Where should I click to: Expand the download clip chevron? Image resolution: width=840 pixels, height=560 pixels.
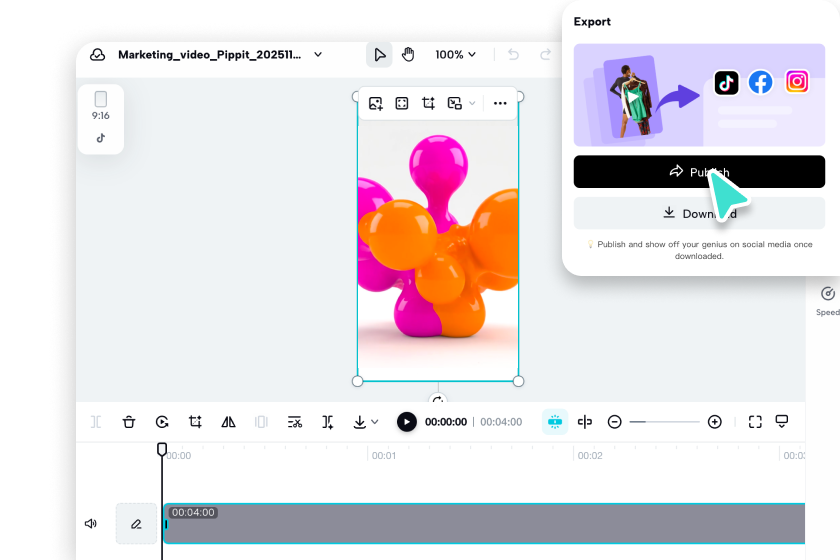375,422
